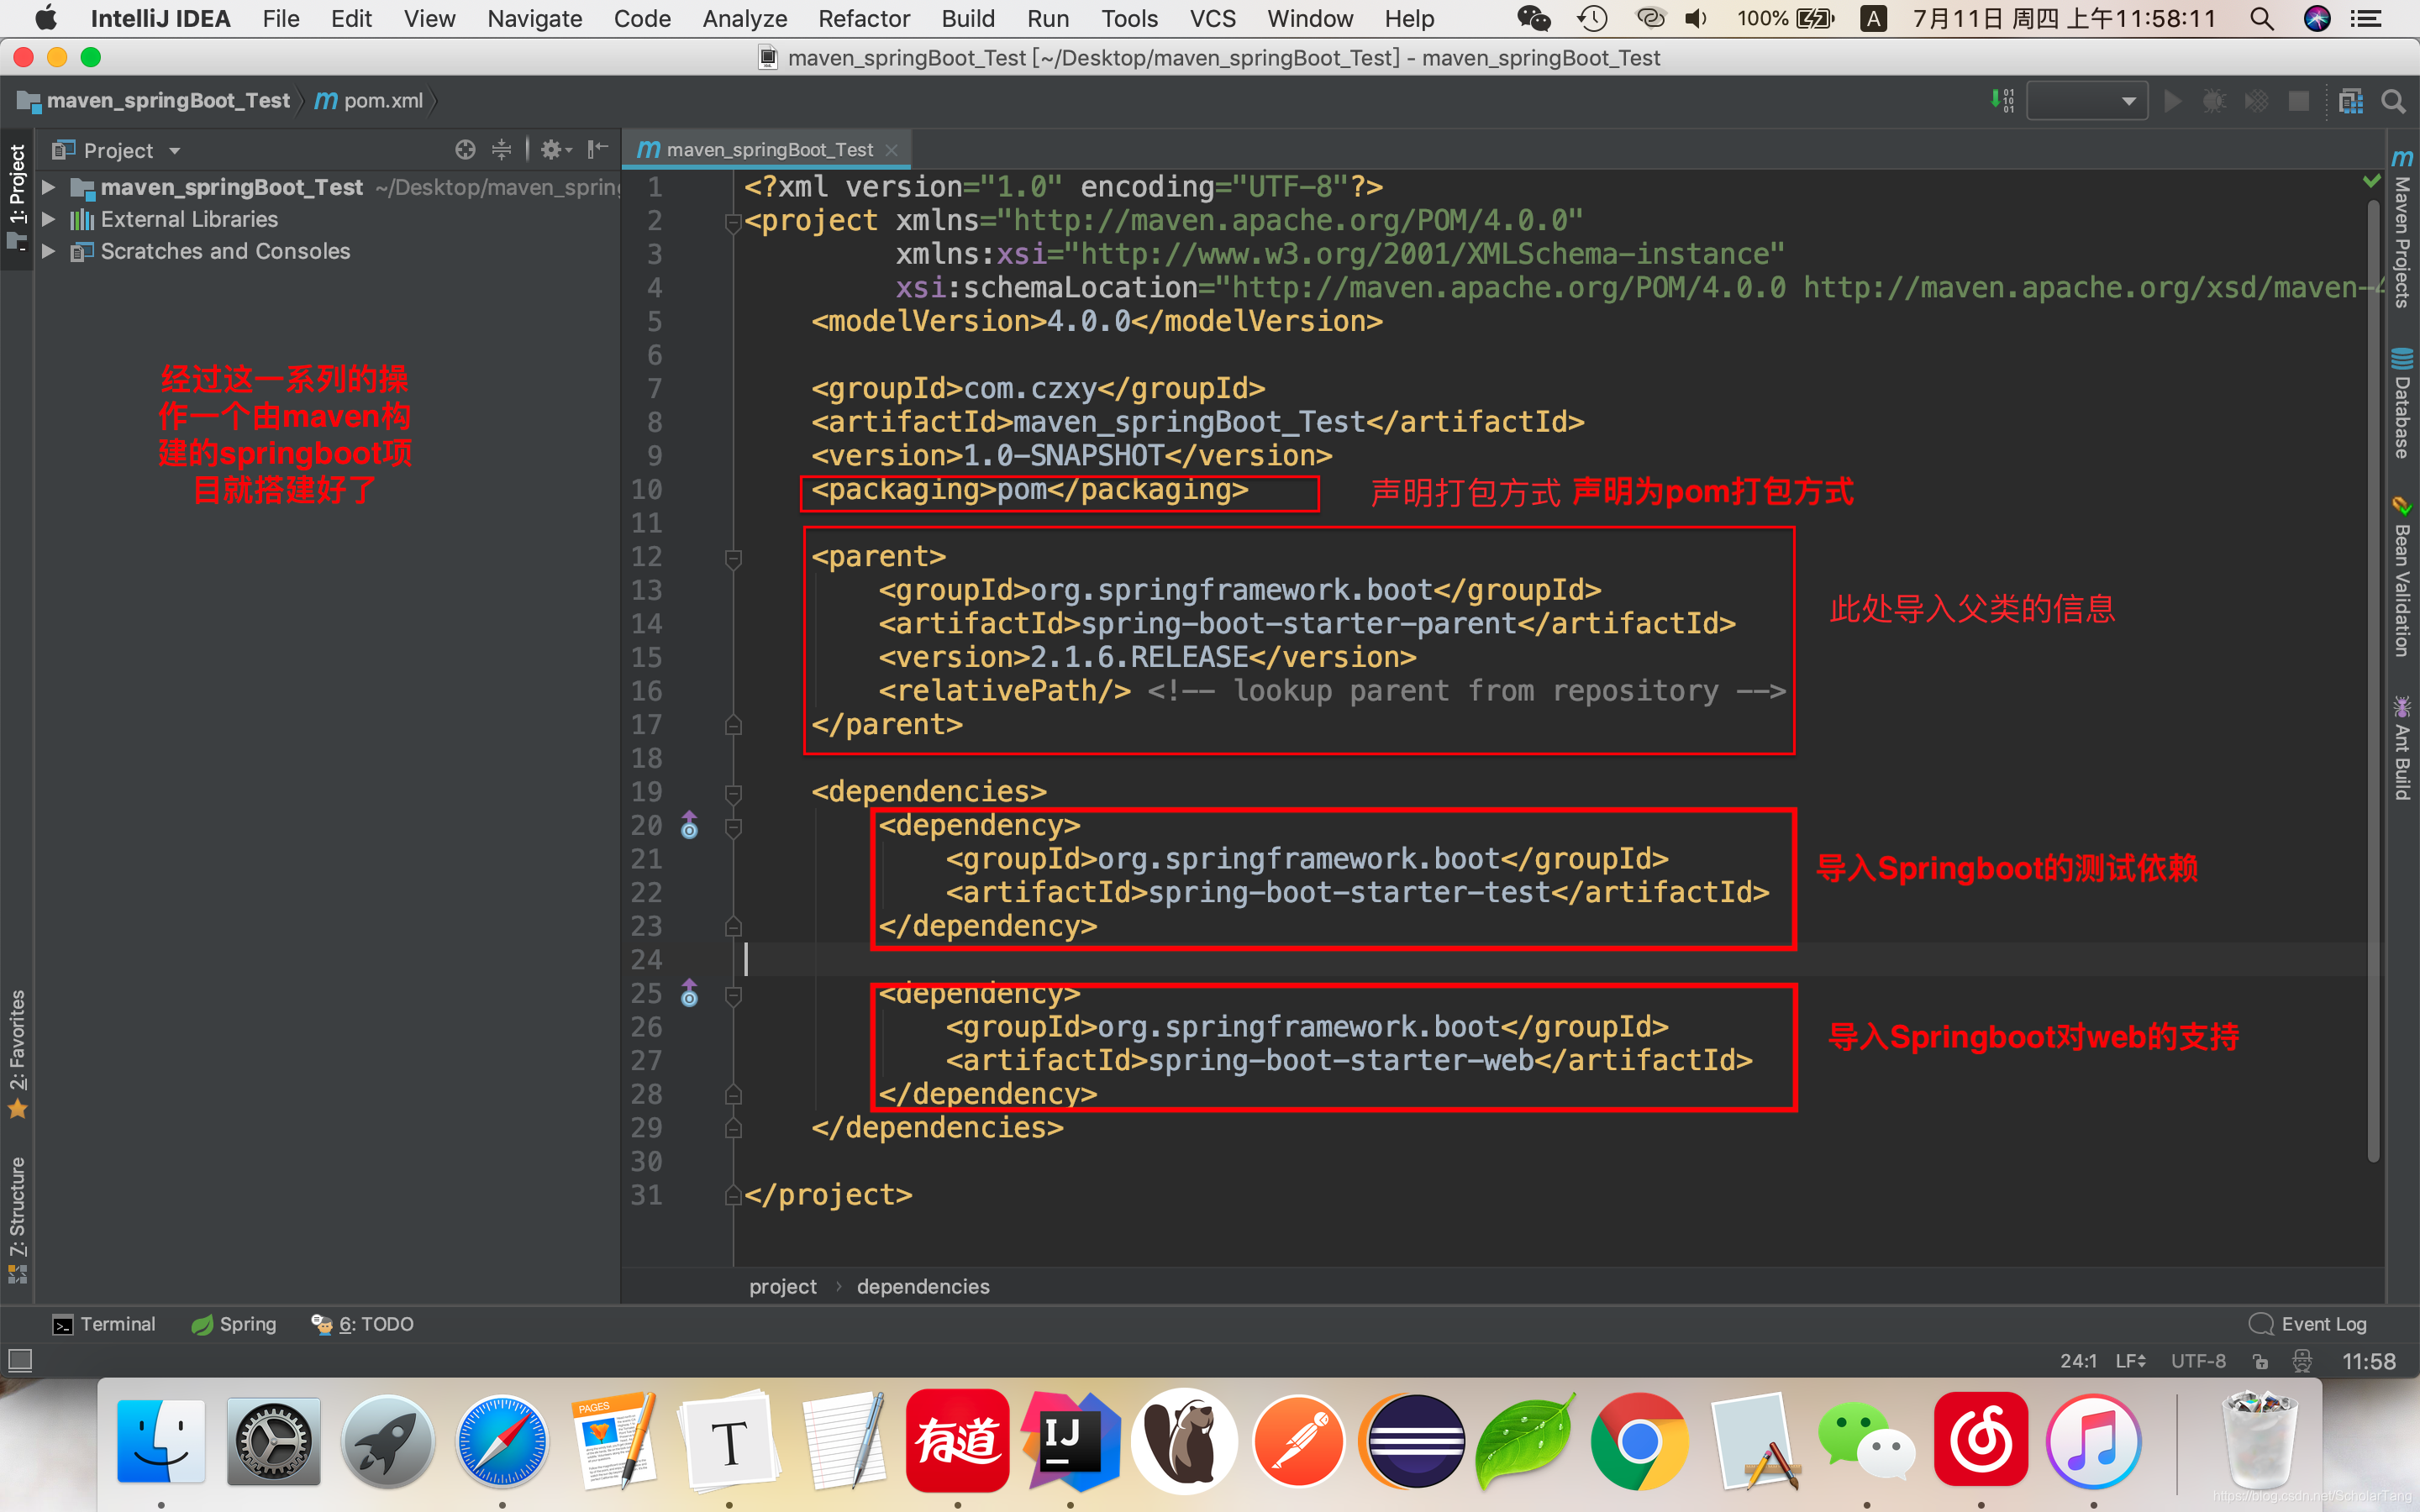Click the gutter Spring bean icon on line 20
This screenshot has height=1512, width=2420.
pos(689,826)
